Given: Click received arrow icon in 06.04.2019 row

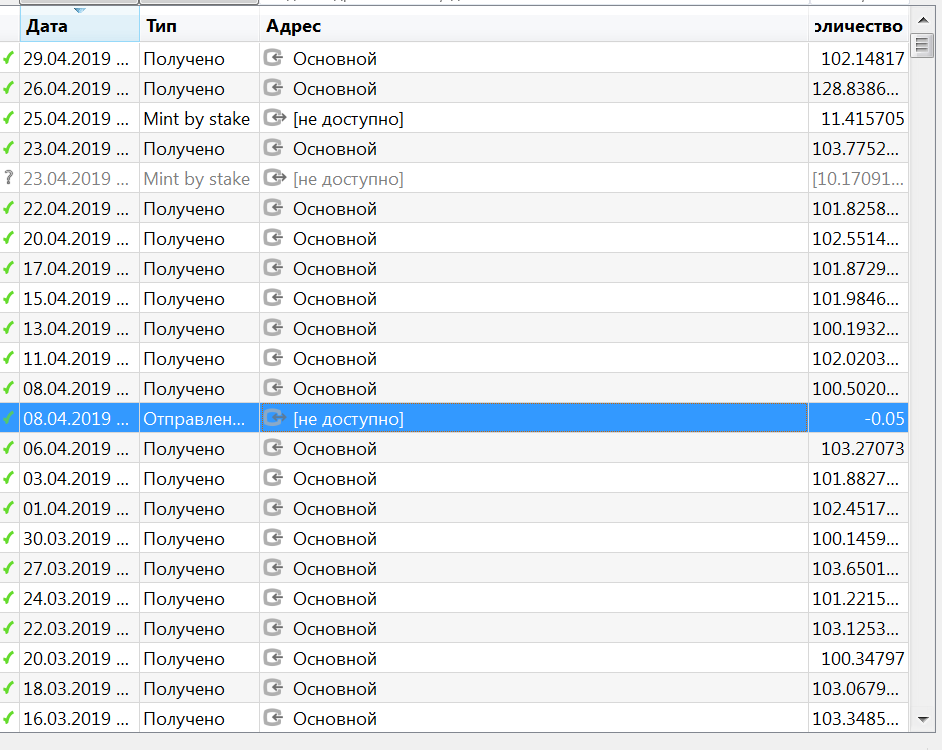Looking at the screenshot, I should pos(273,448).
